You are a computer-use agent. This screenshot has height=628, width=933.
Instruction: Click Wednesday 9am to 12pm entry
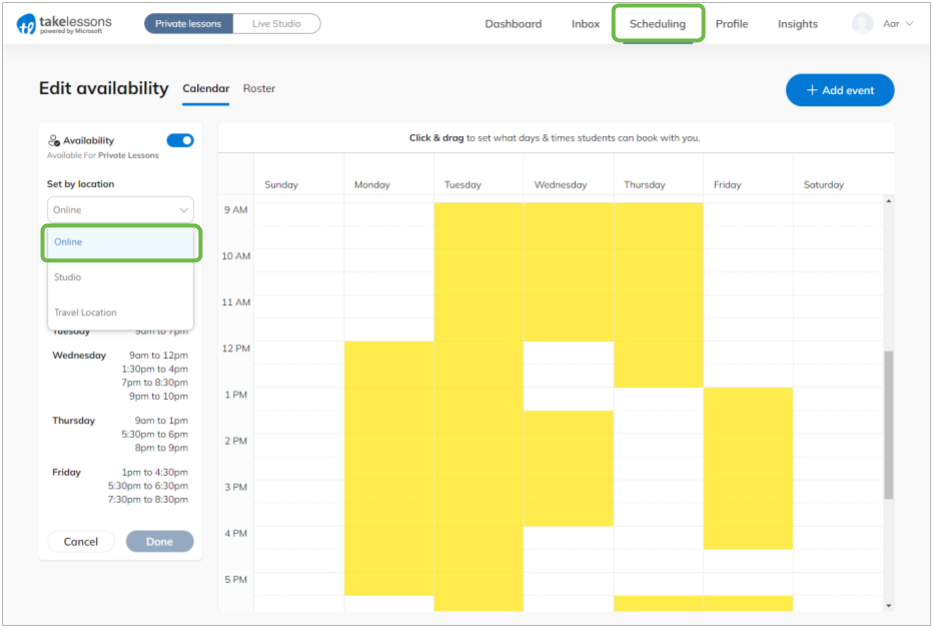click(158, 355)
